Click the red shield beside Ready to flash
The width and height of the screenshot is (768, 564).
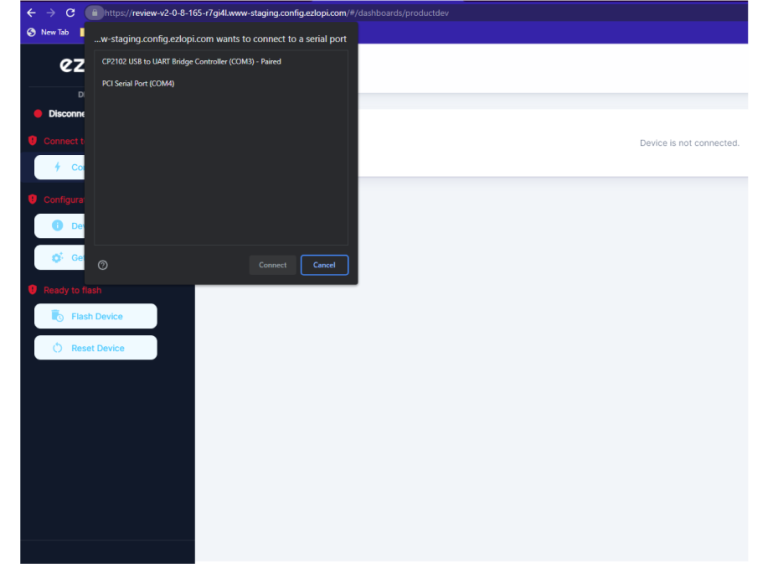[x=32, y=290]
